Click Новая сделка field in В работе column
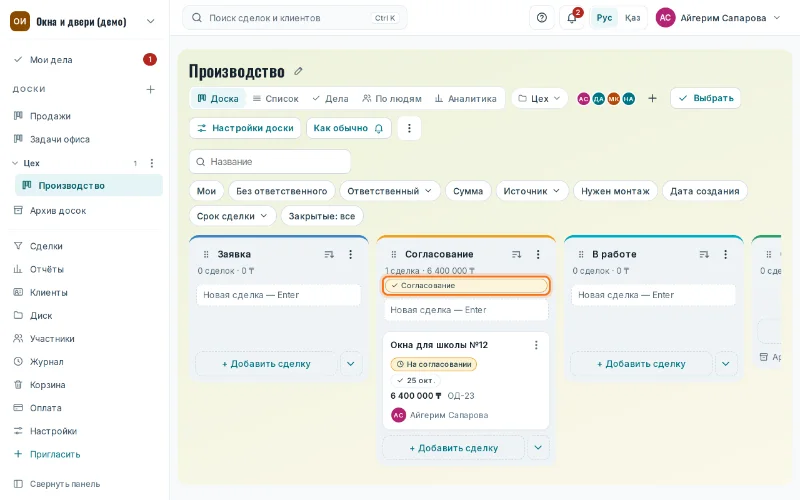Image resolution: width=800 pixels, height=500 pixels. coord(654,295)
